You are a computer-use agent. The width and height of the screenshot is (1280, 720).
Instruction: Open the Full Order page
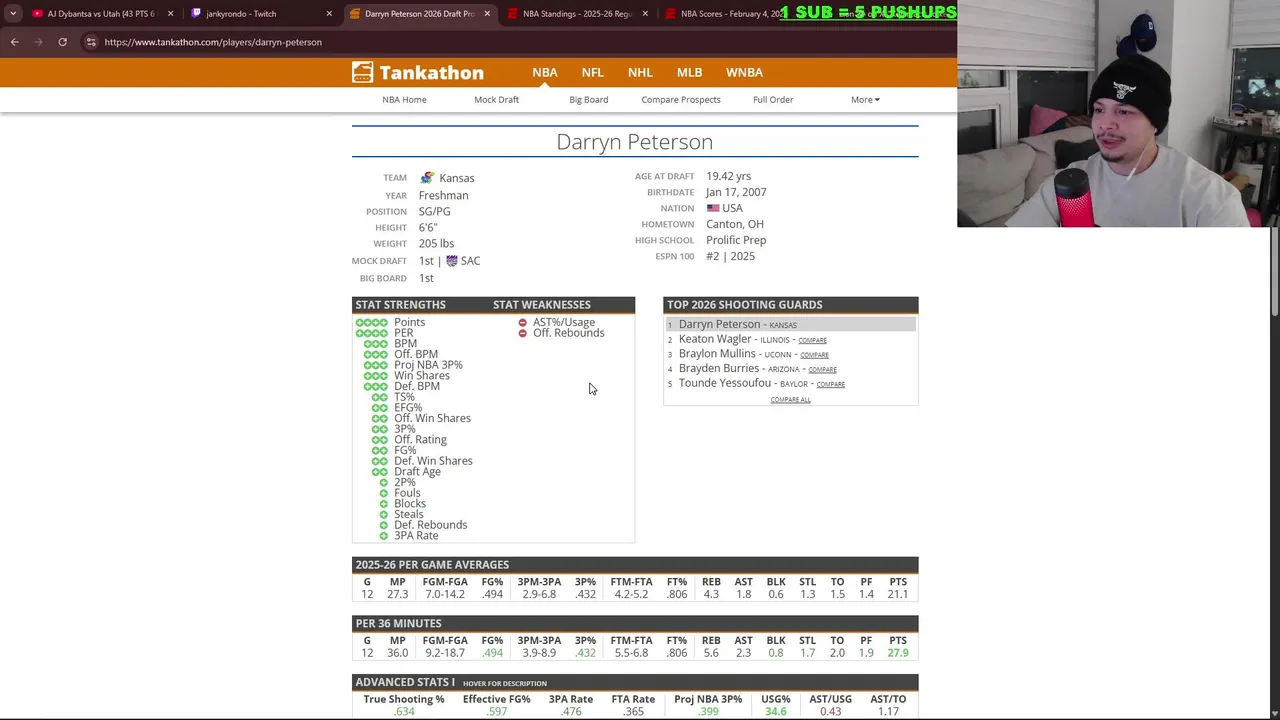(773, 99)
